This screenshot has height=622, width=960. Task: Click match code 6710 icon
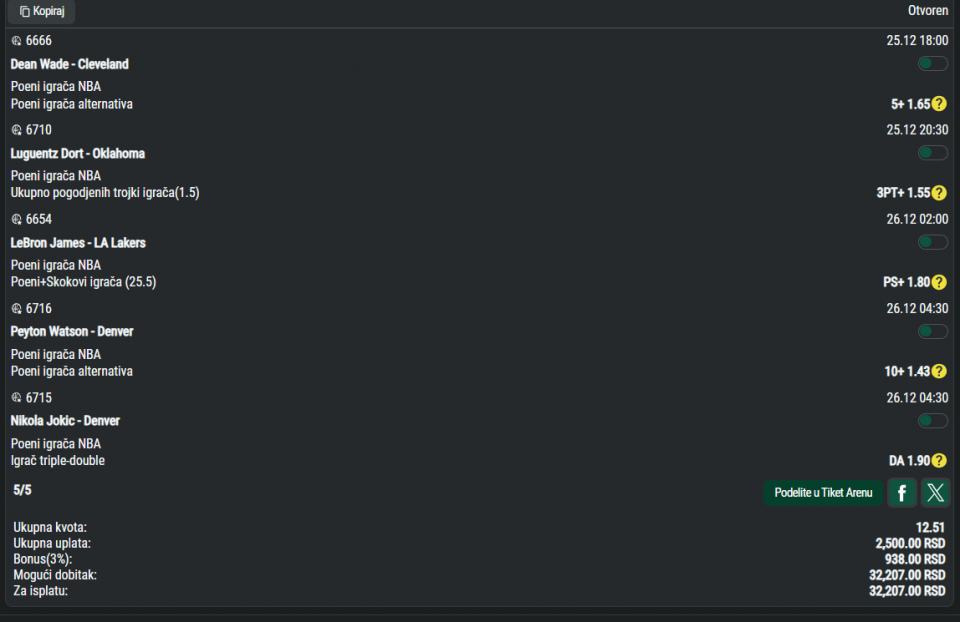[16, 130]
